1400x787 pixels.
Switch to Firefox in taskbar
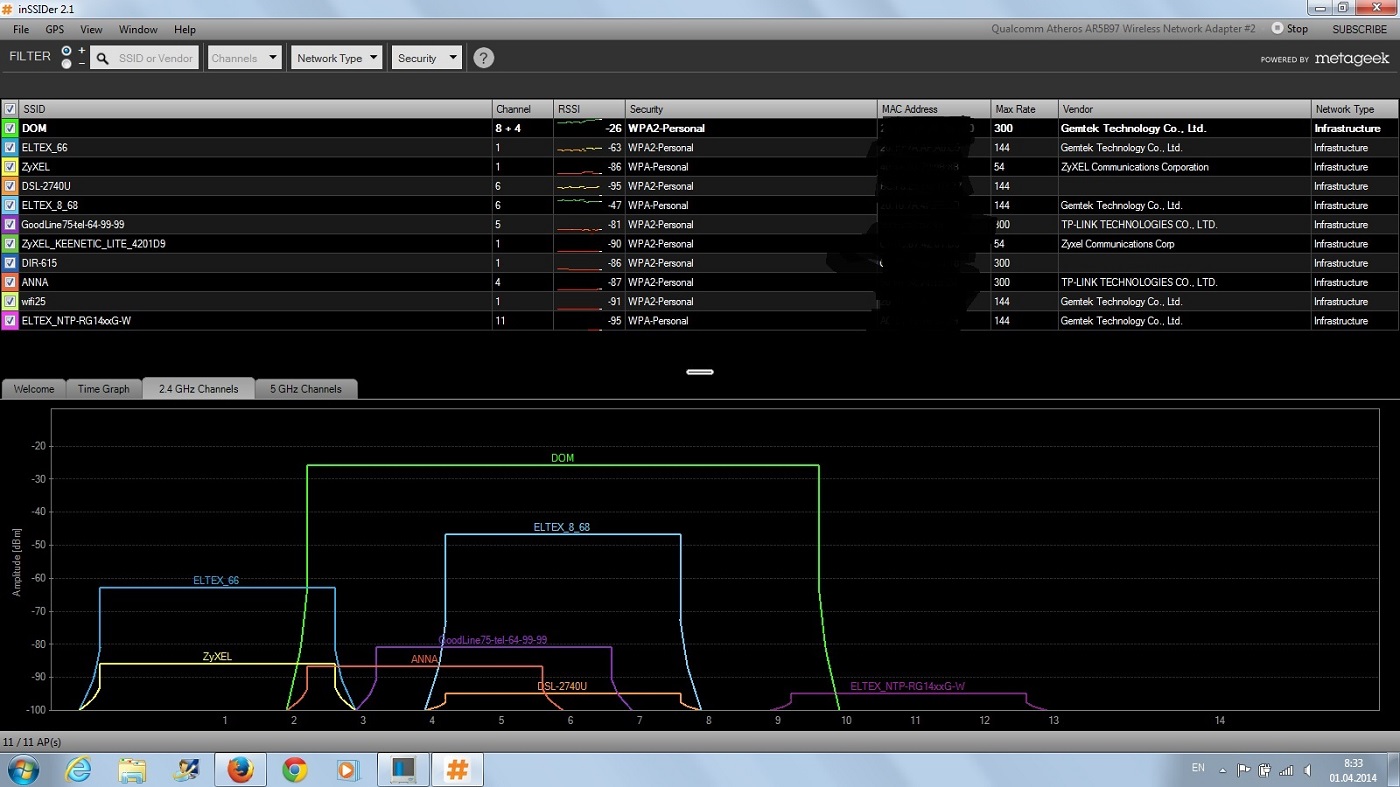[241, 769]
